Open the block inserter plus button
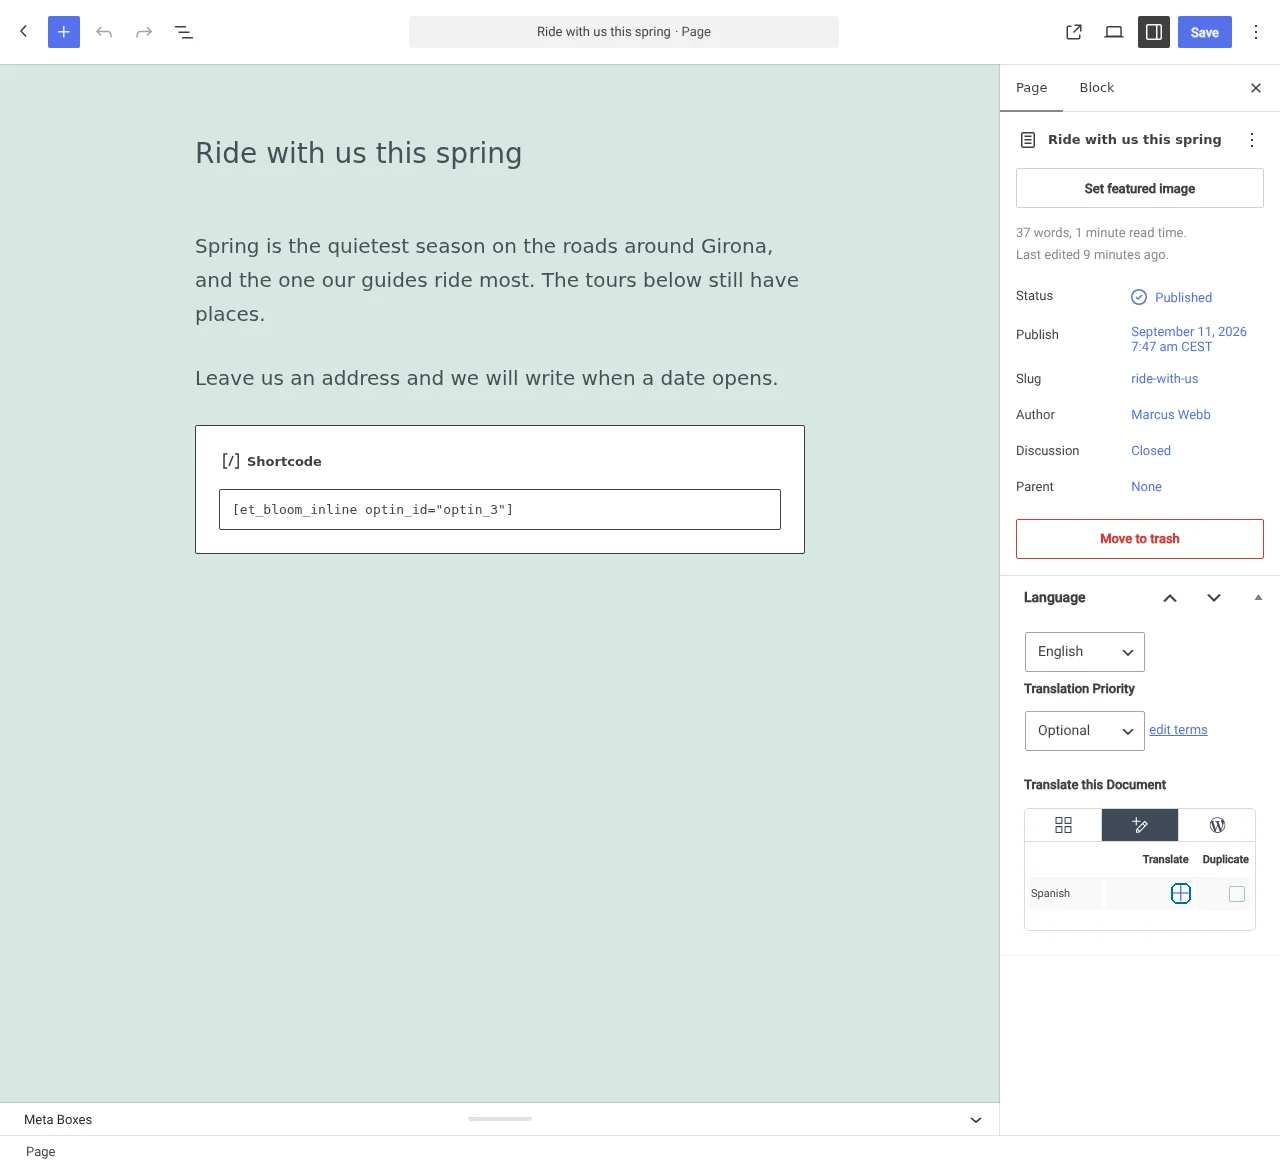 [64, 32]
